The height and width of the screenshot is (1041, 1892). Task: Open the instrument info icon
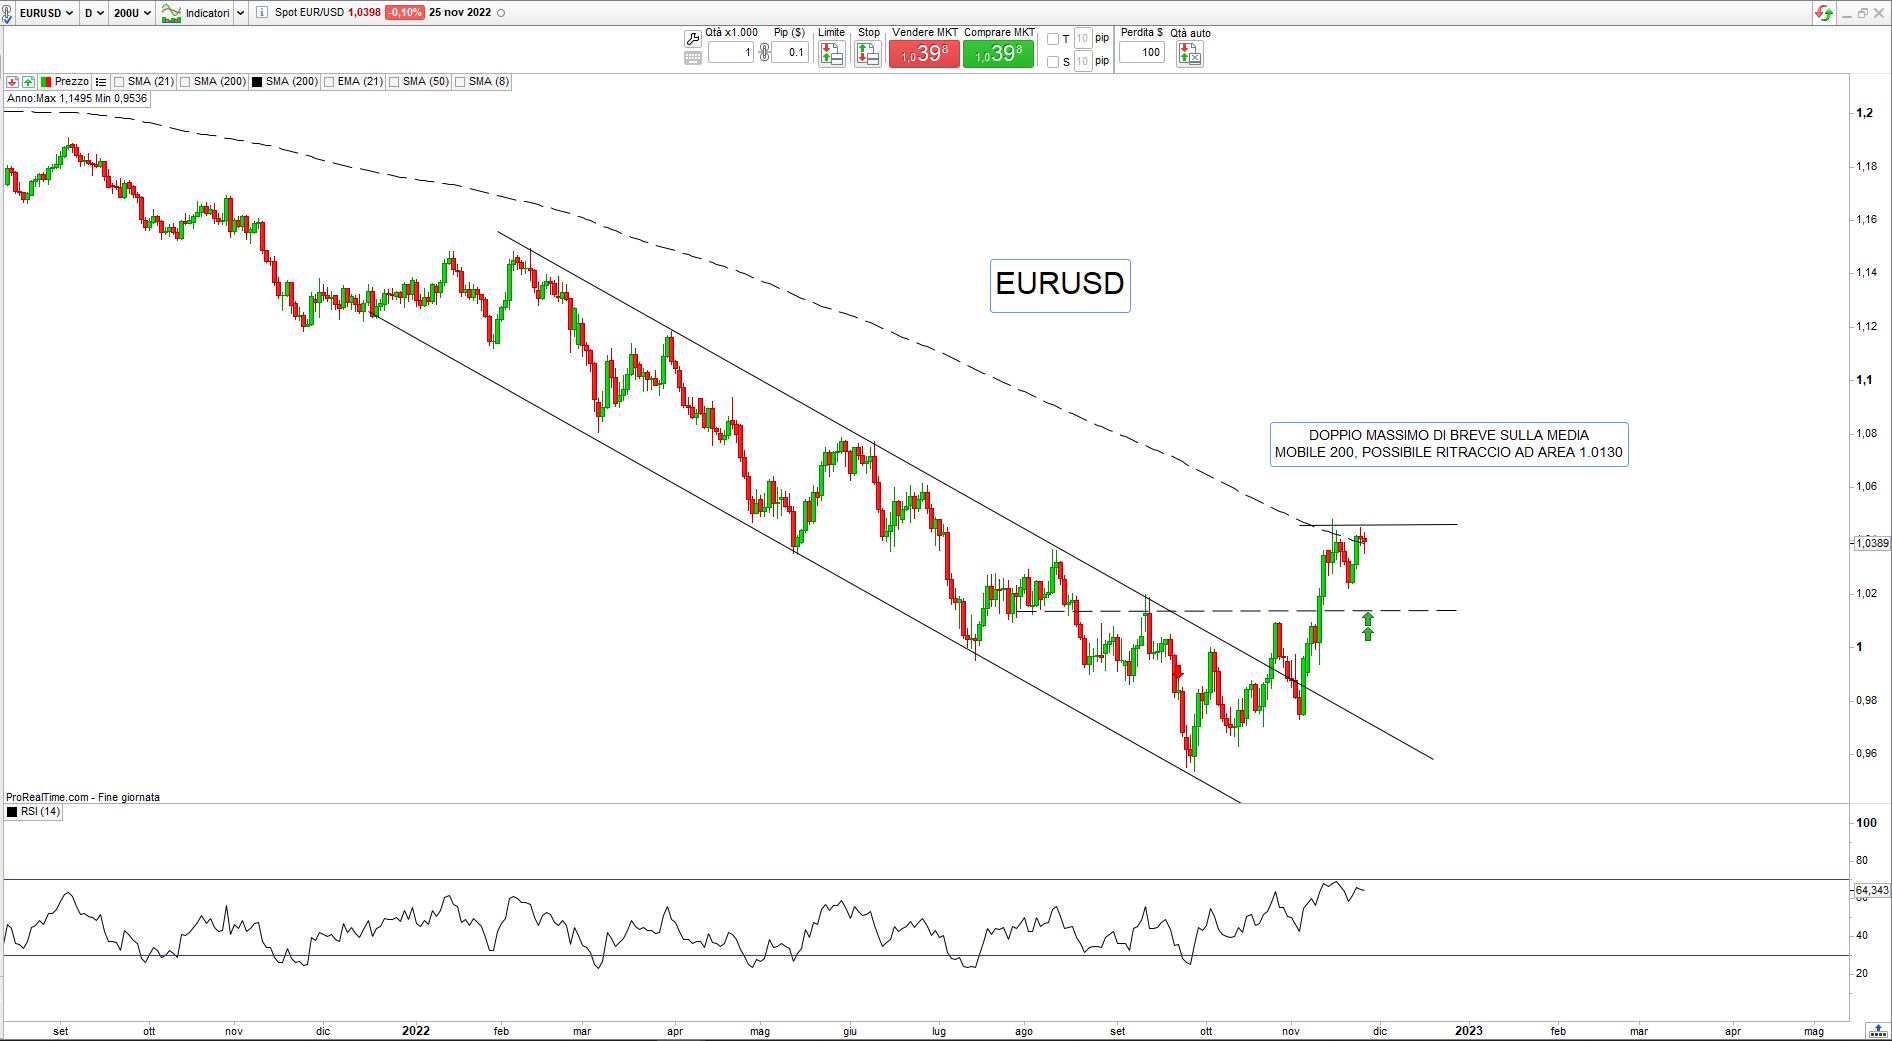pyautogui.click(x=262, y=13)
